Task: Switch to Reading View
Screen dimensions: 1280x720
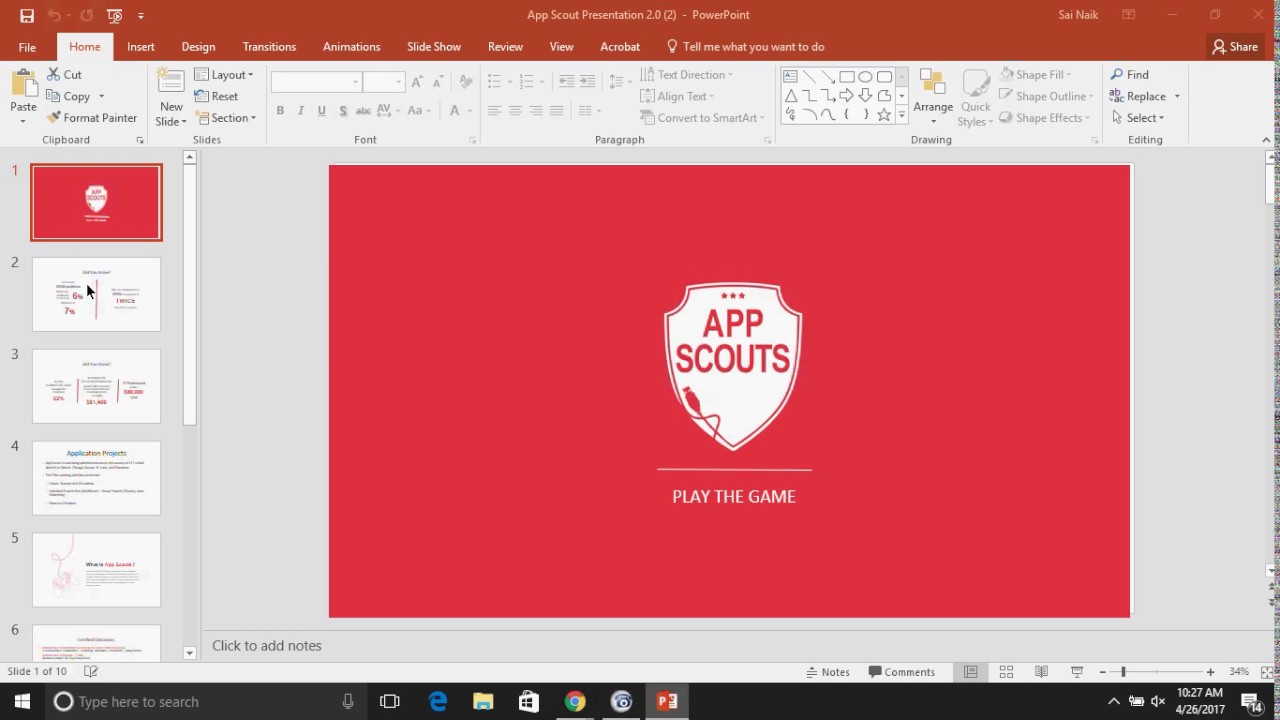Action: point(1041,672)
